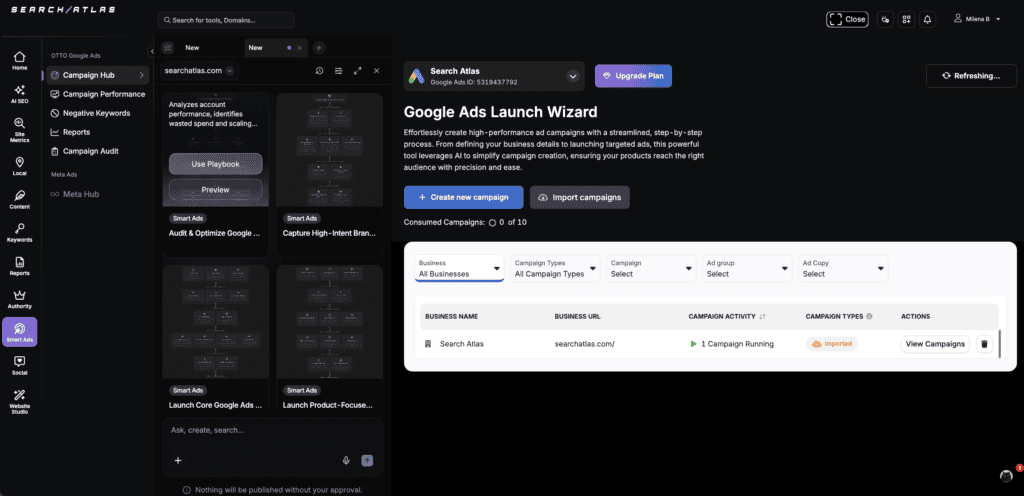Open Campaign Performance menu item
The image size is (1024, 496).
(x=98, y=95)
